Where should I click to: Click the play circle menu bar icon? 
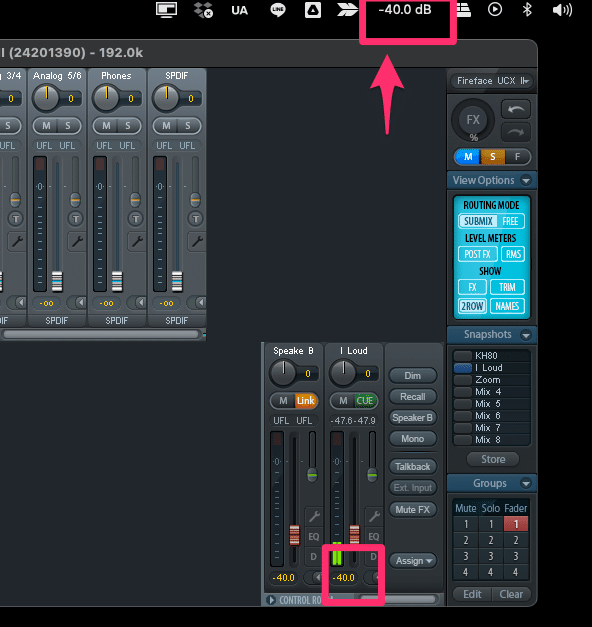495,9
